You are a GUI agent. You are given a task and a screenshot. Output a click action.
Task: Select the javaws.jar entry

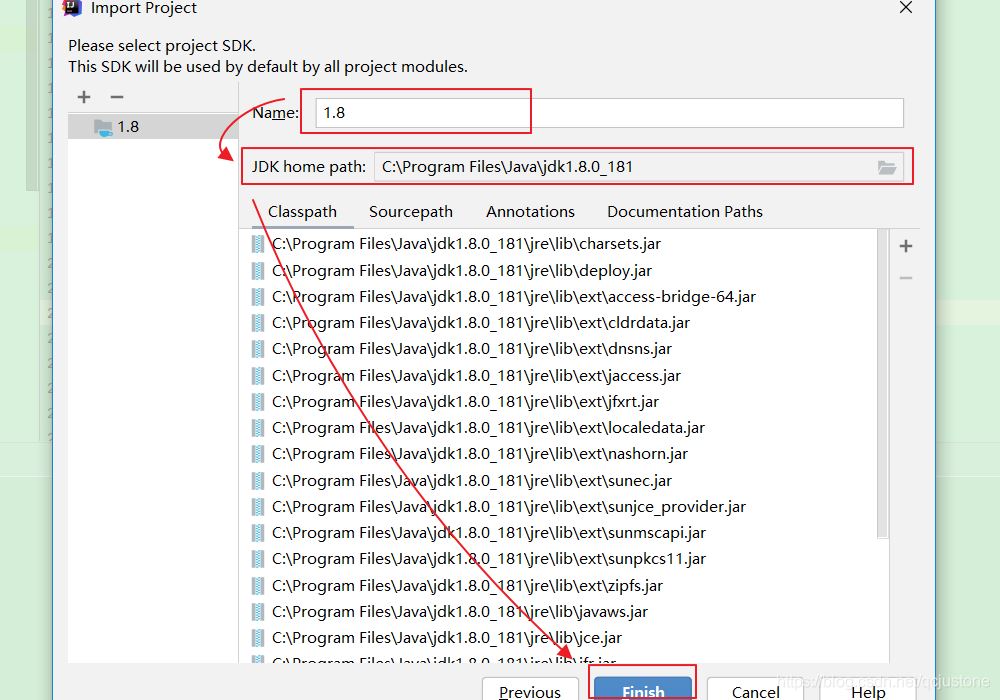click(459, 612)
